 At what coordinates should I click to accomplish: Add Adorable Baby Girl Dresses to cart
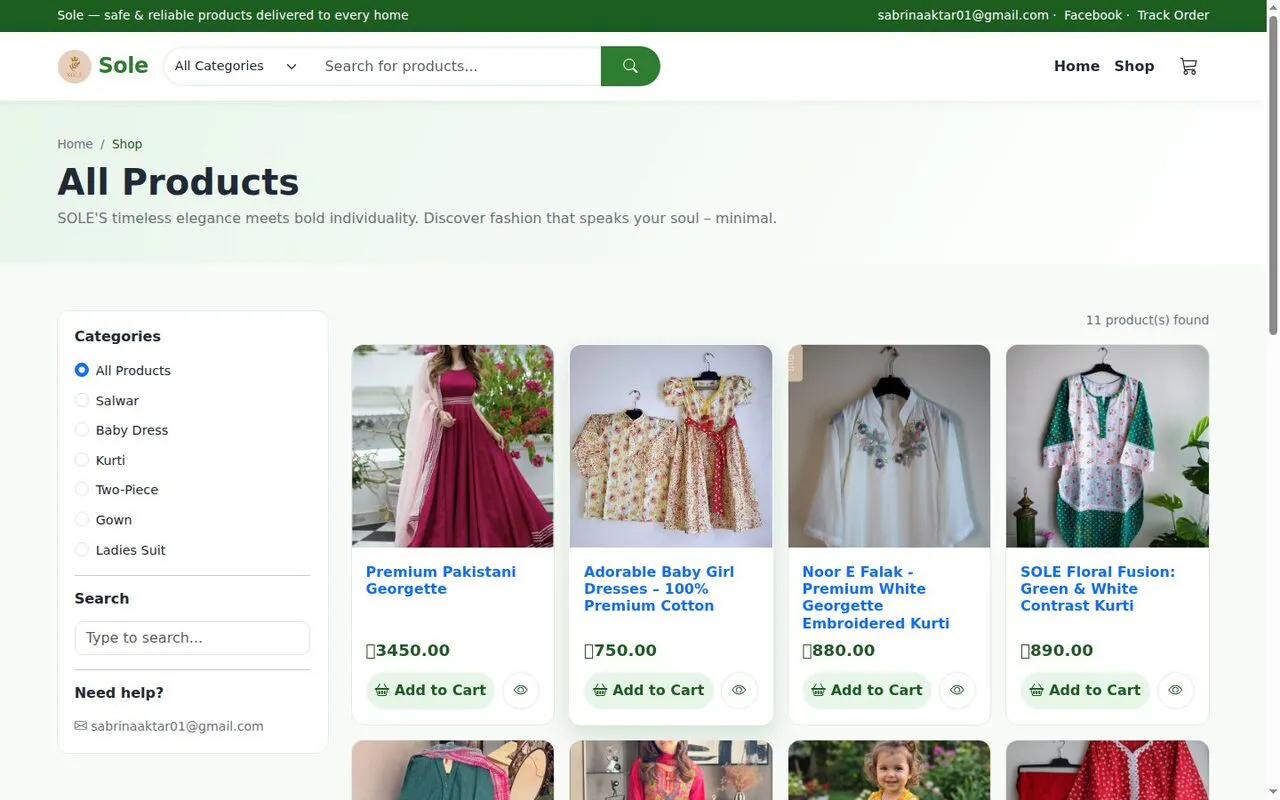tap(648, 690)
